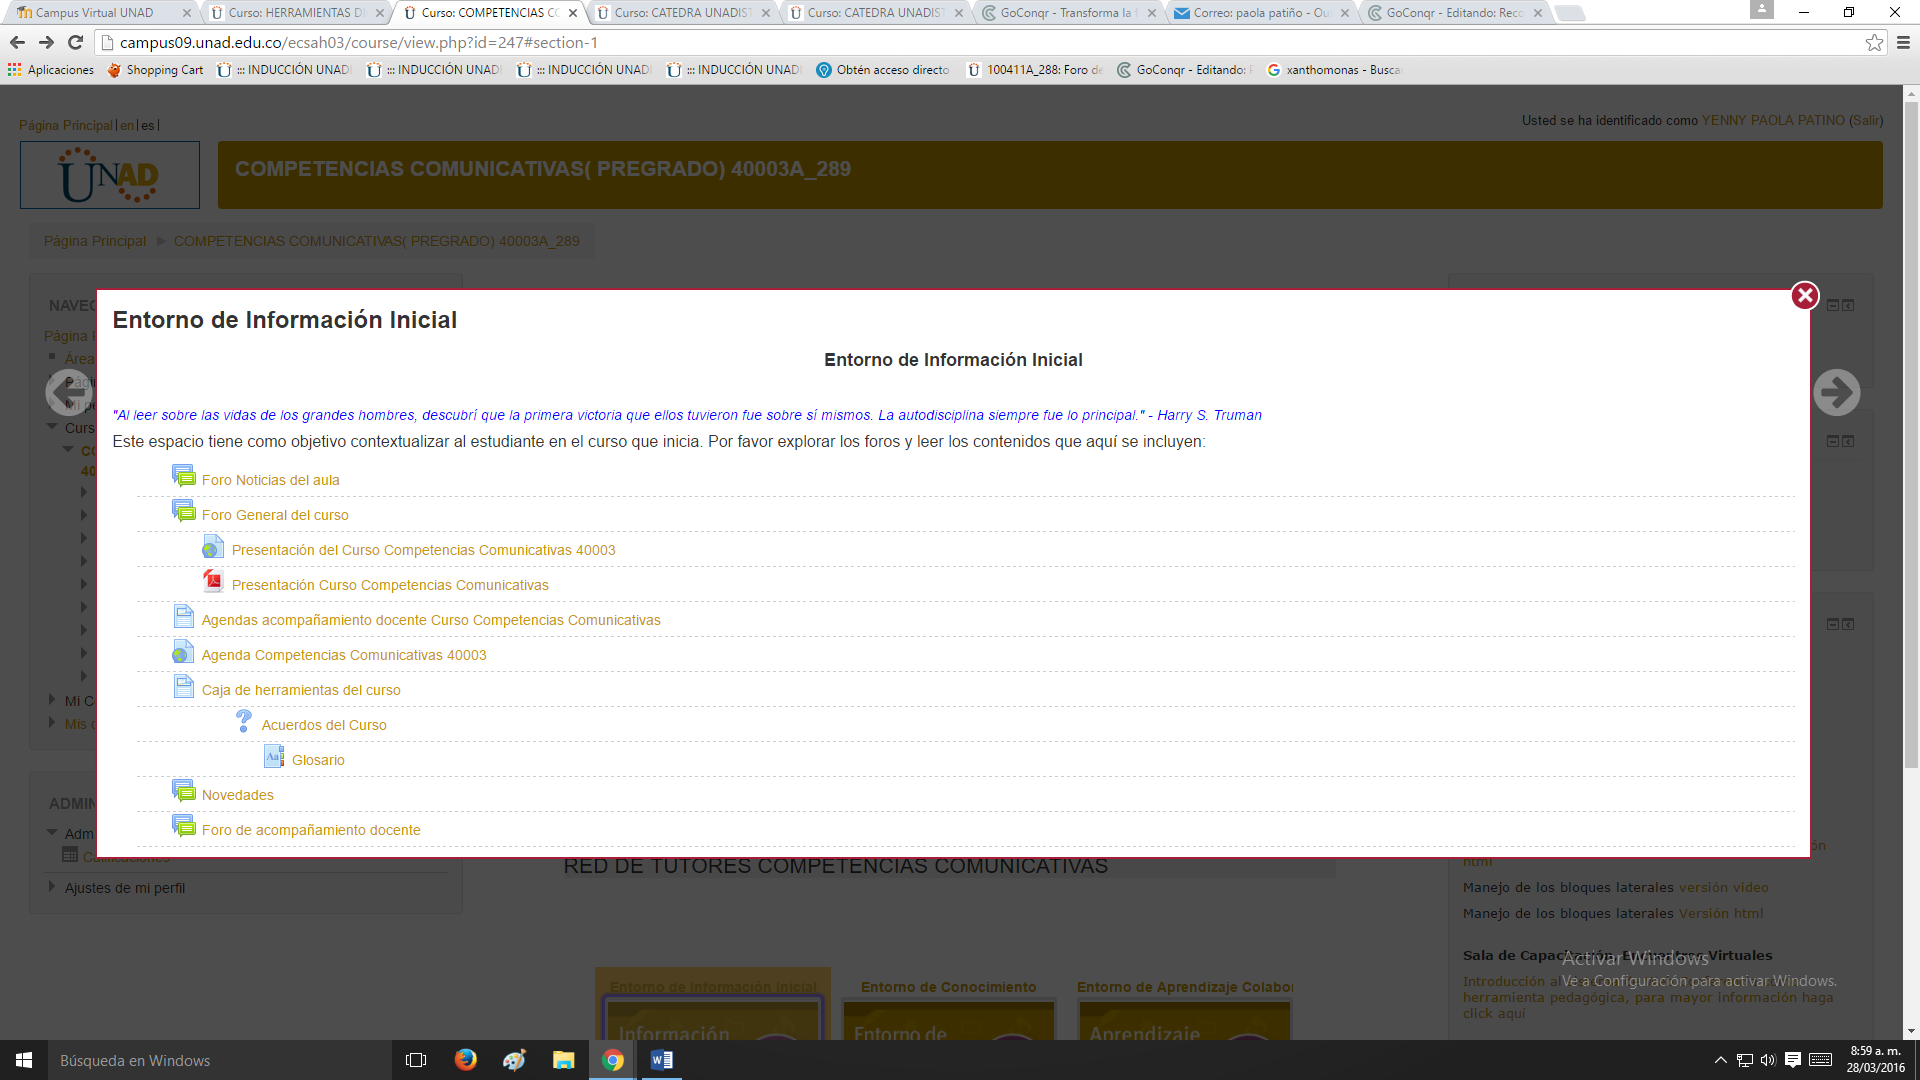Open the Chrome menu button
The height and width of the screenshot is (1080, 1920).
click(x=1903, y=42)
